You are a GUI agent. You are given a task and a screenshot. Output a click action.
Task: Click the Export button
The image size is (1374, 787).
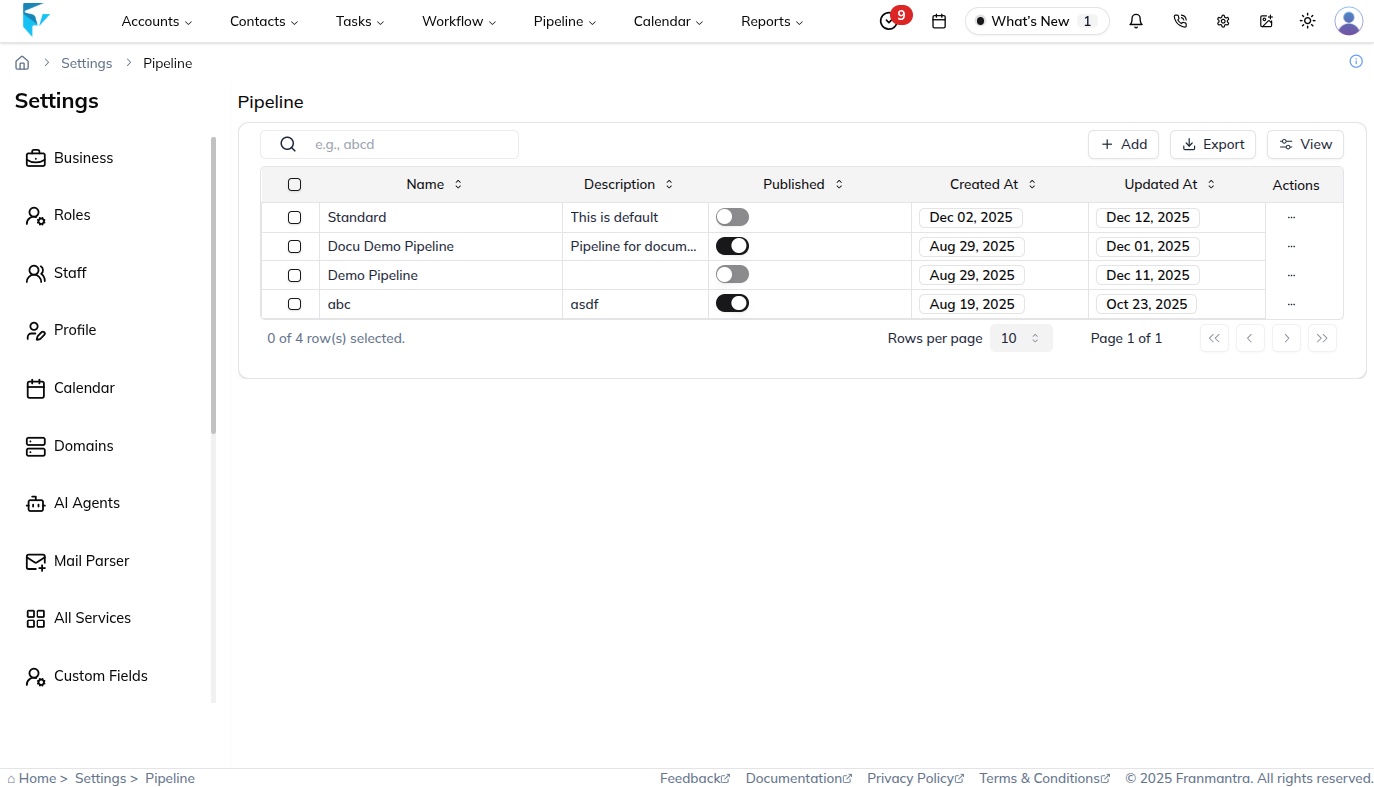pyautogui.click(x=1213, y=144)
